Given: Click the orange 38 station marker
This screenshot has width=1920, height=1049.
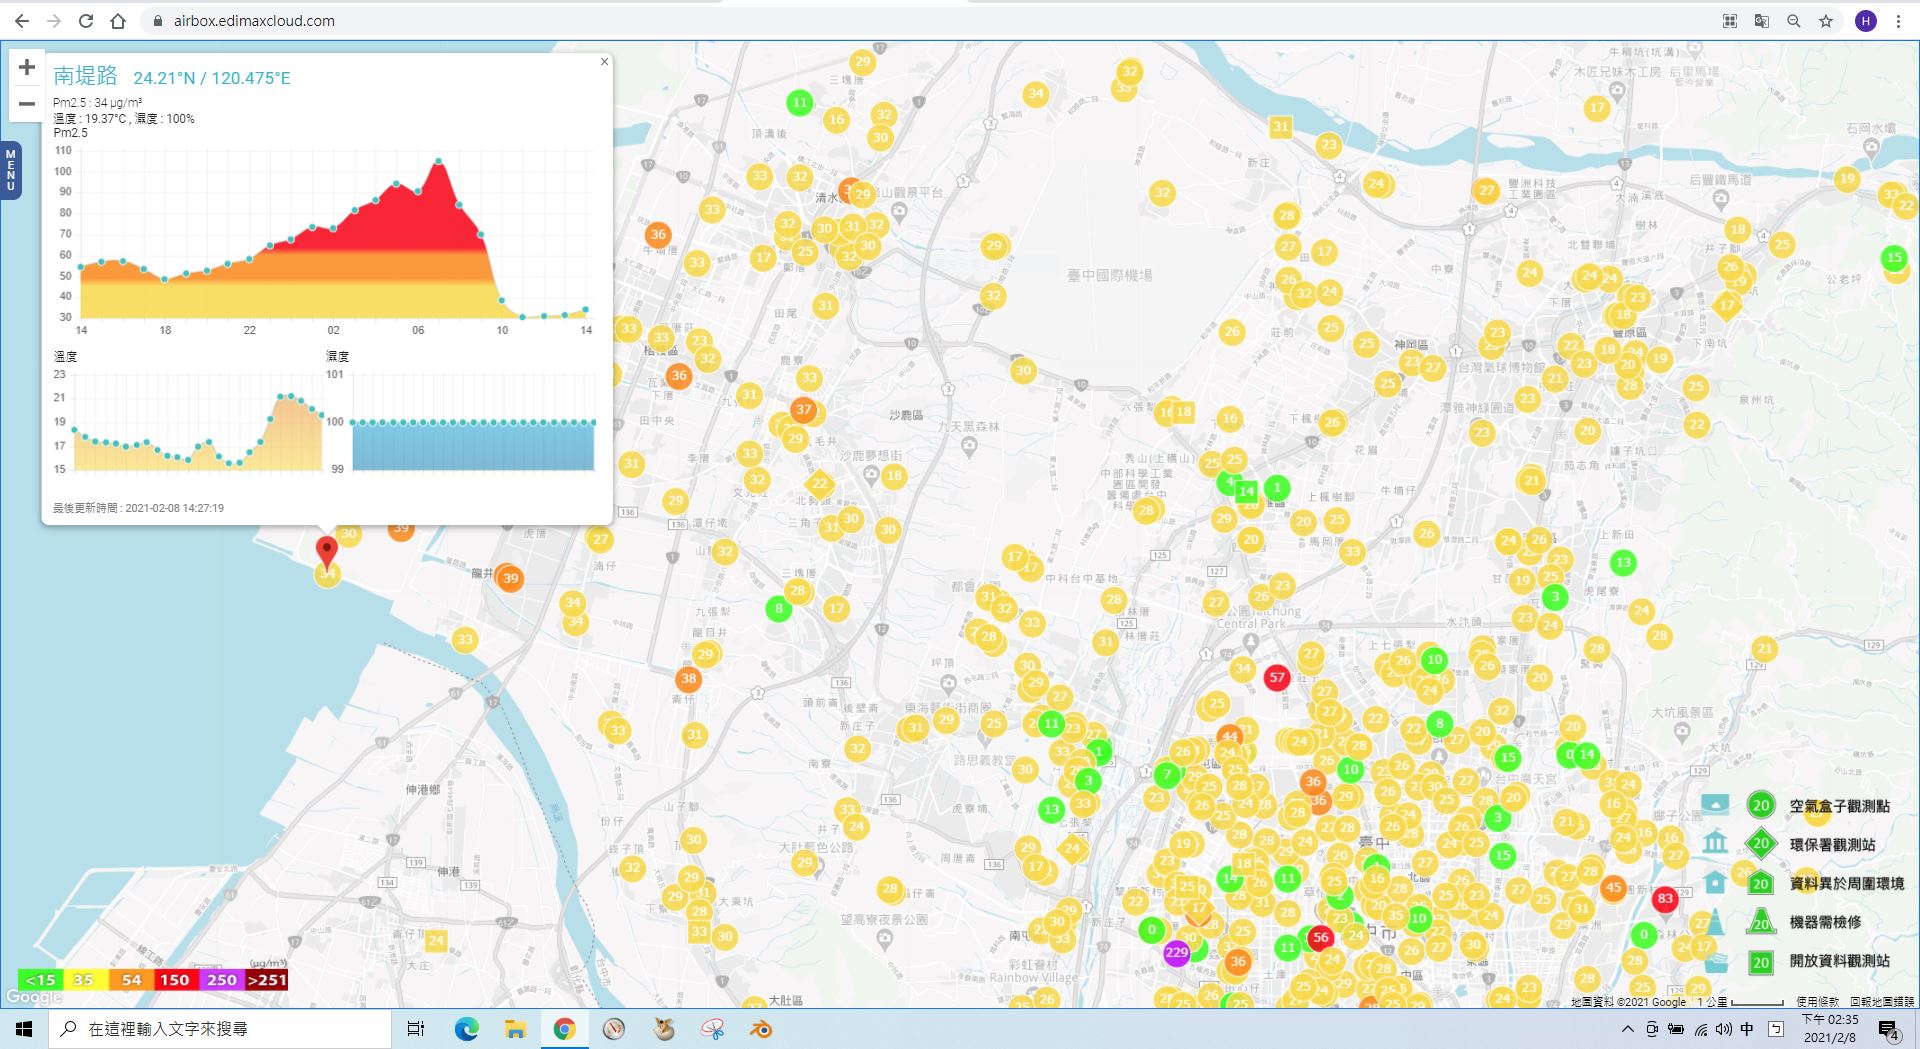Looking at the screenshot, I should pyautogui.click(x=688, y=679).
